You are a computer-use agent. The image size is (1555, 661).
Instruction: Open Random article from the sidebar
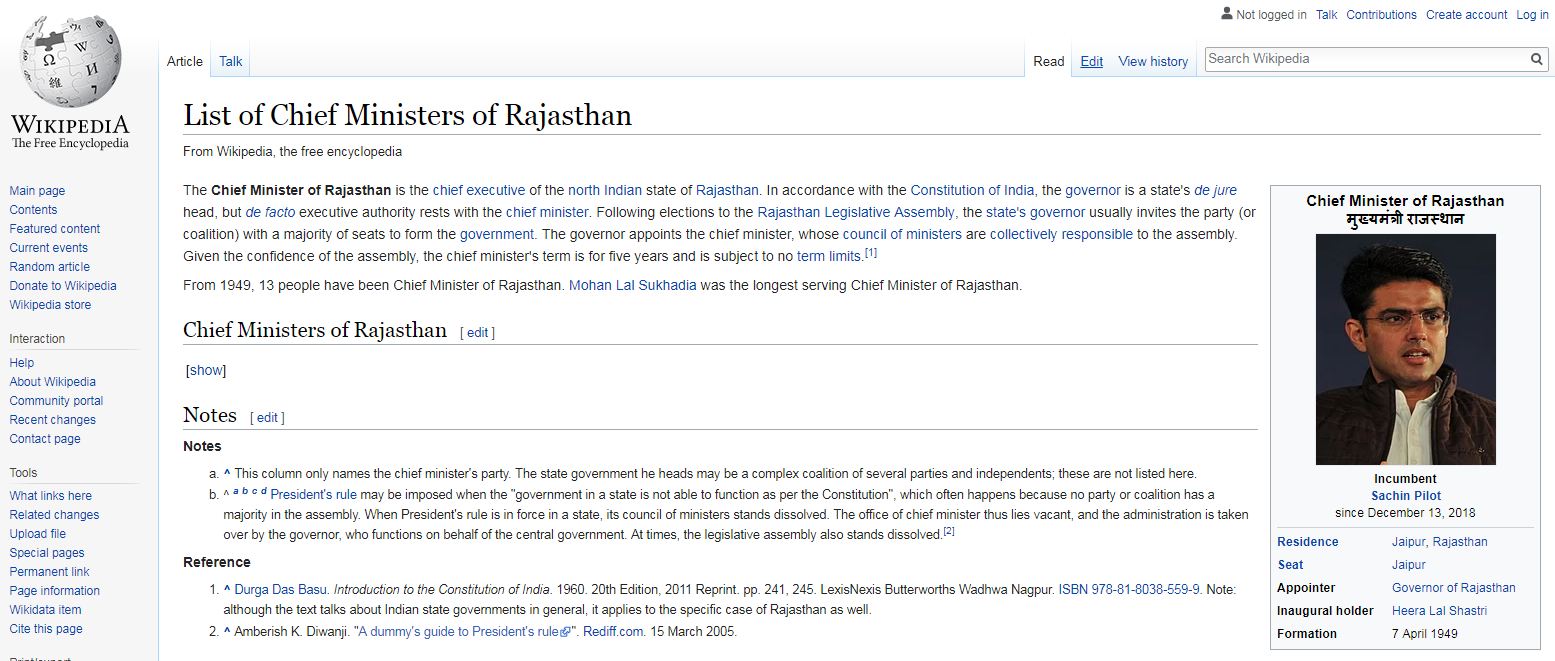pos(49,267)
